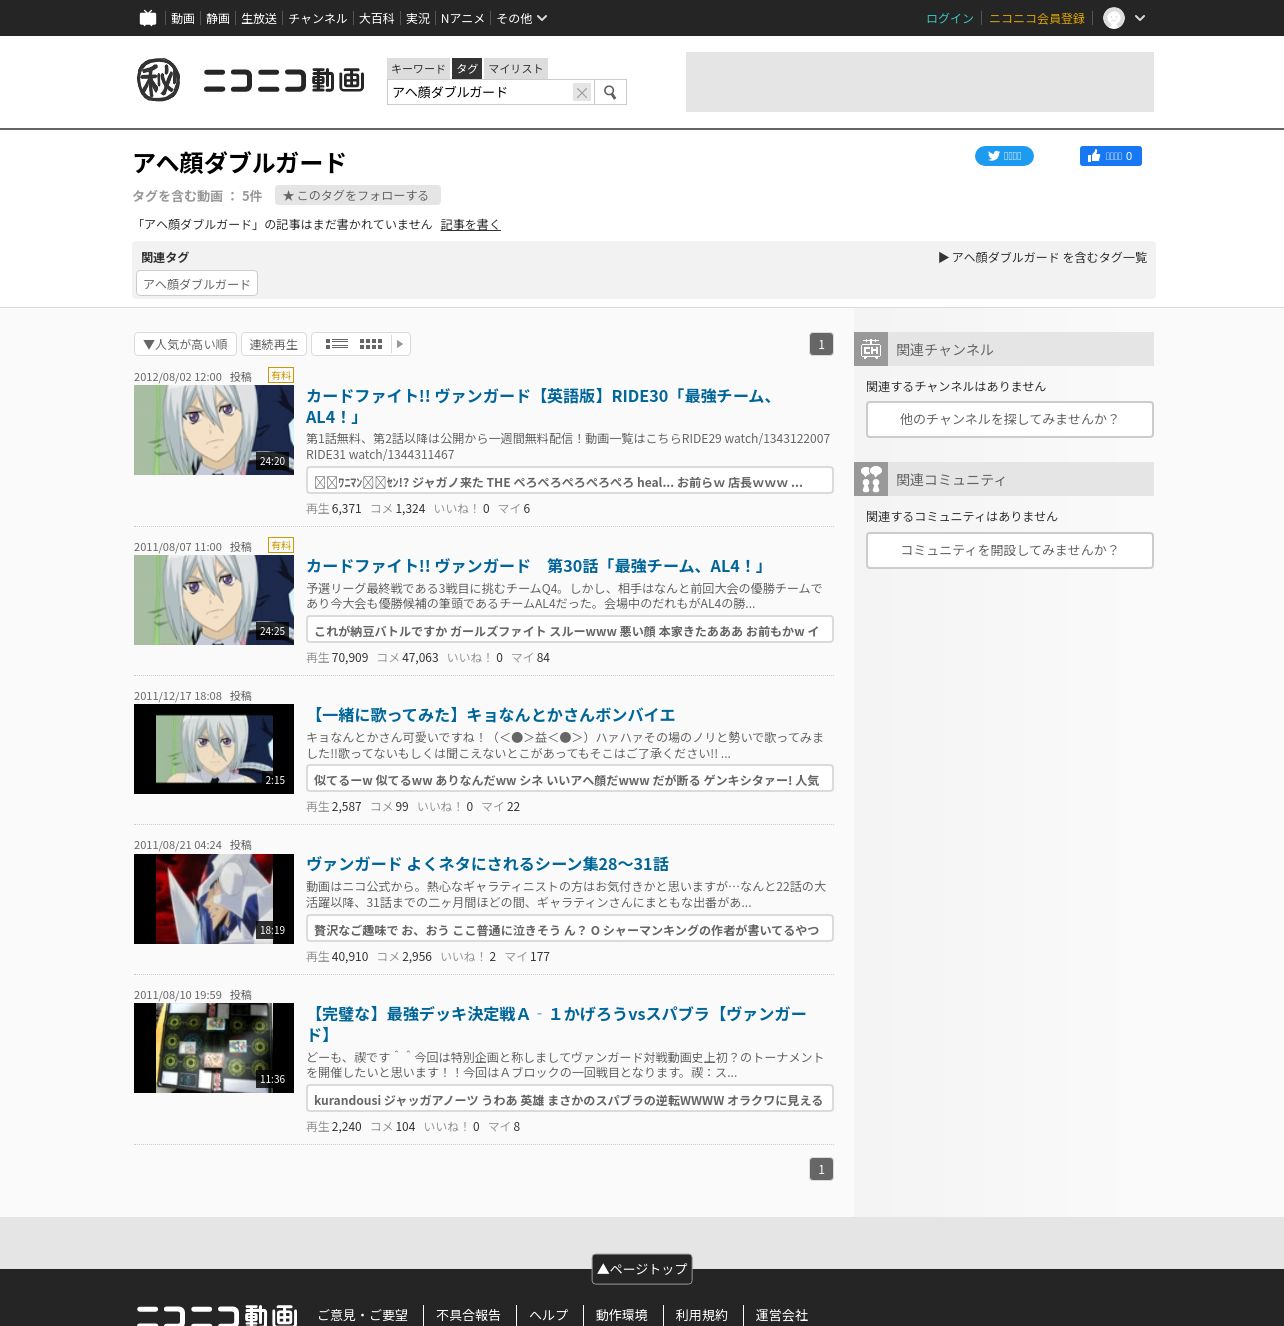Open 動画 in the top navigation

183,18
